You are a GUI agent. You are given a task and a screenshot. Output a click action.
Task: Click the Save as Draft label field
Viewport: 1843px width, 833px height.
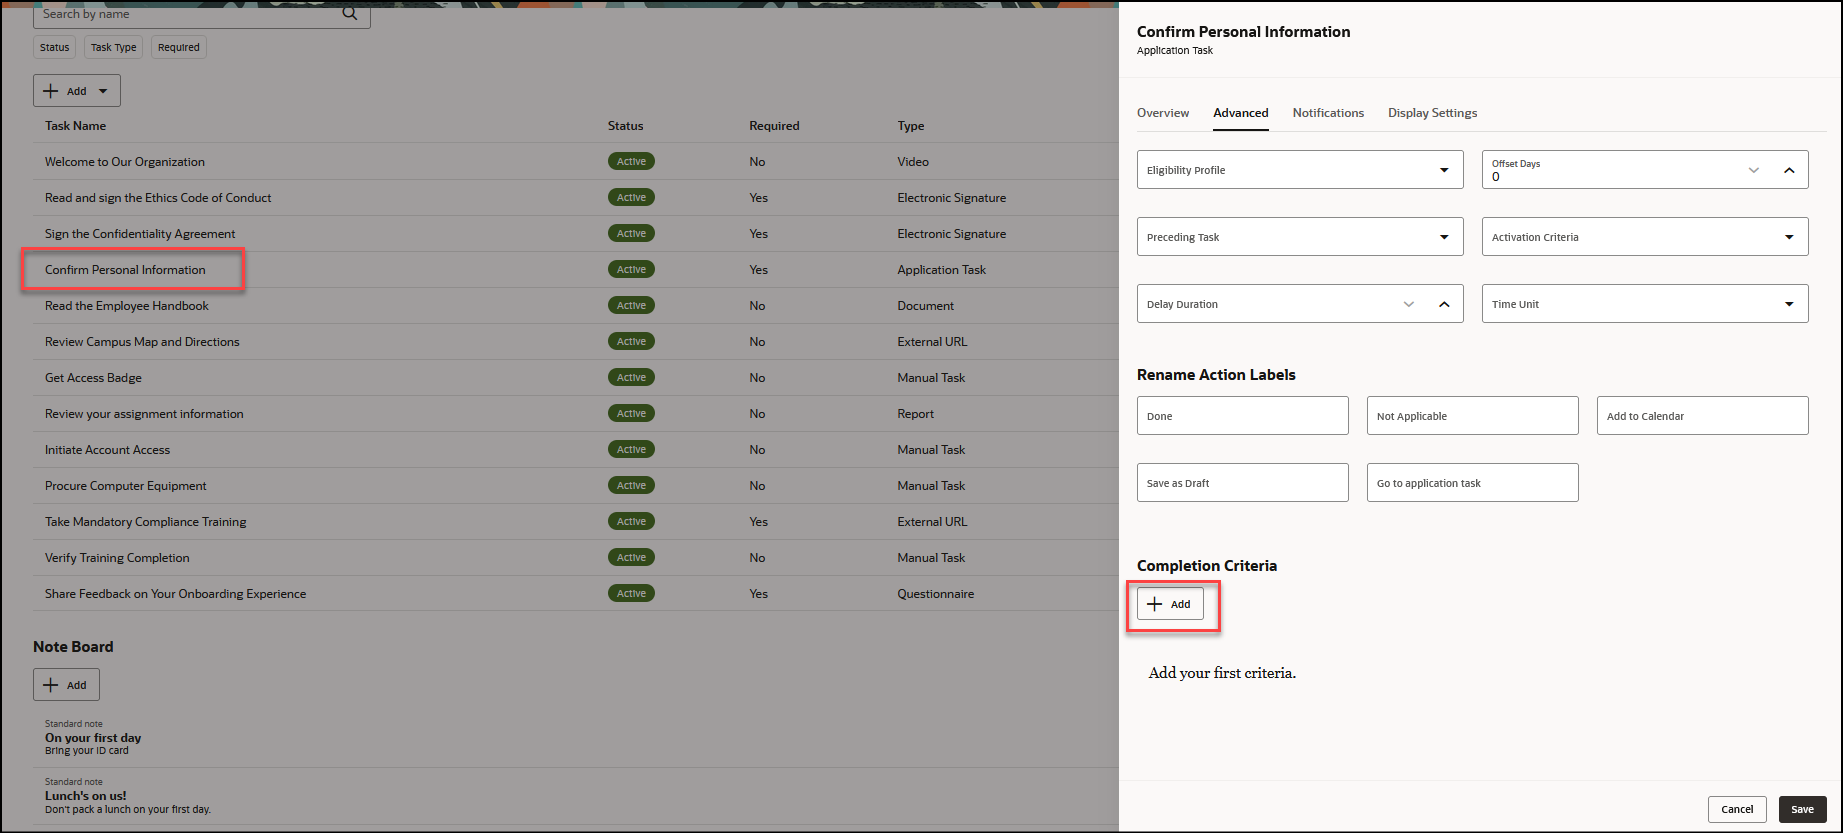pyautogui.click(x=1242, y=483)
